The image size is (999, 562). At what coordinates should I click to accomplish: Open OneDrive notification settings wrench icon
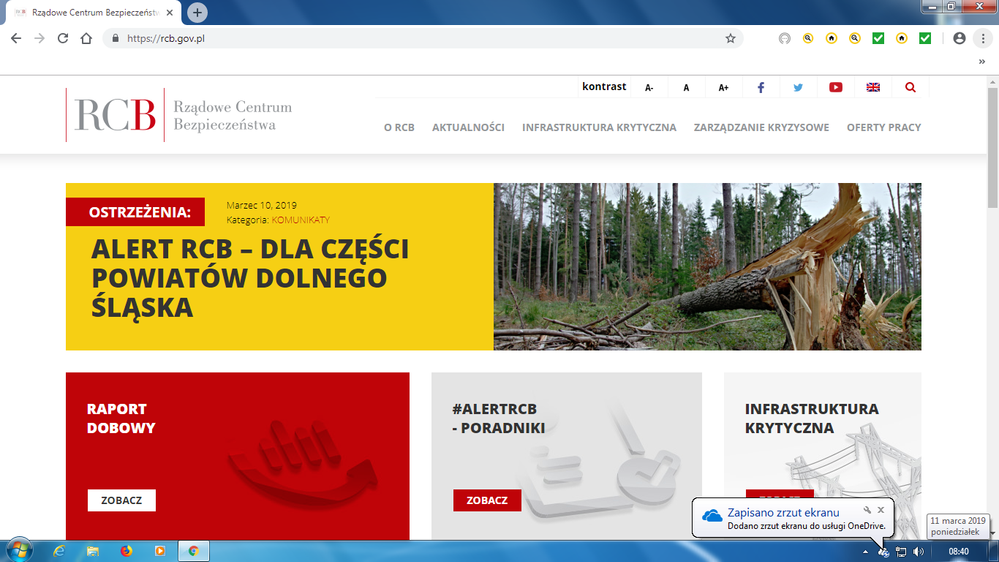pos(867,510)
